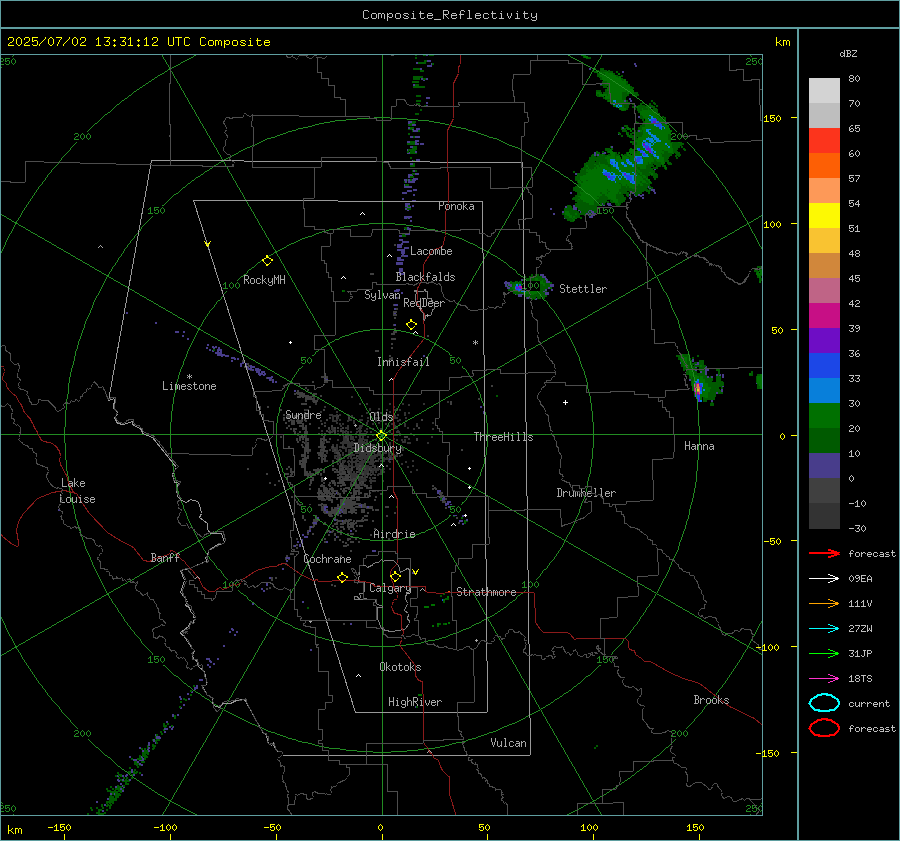Click the yellow diamond marker near Cochrane

click(343, 577)
